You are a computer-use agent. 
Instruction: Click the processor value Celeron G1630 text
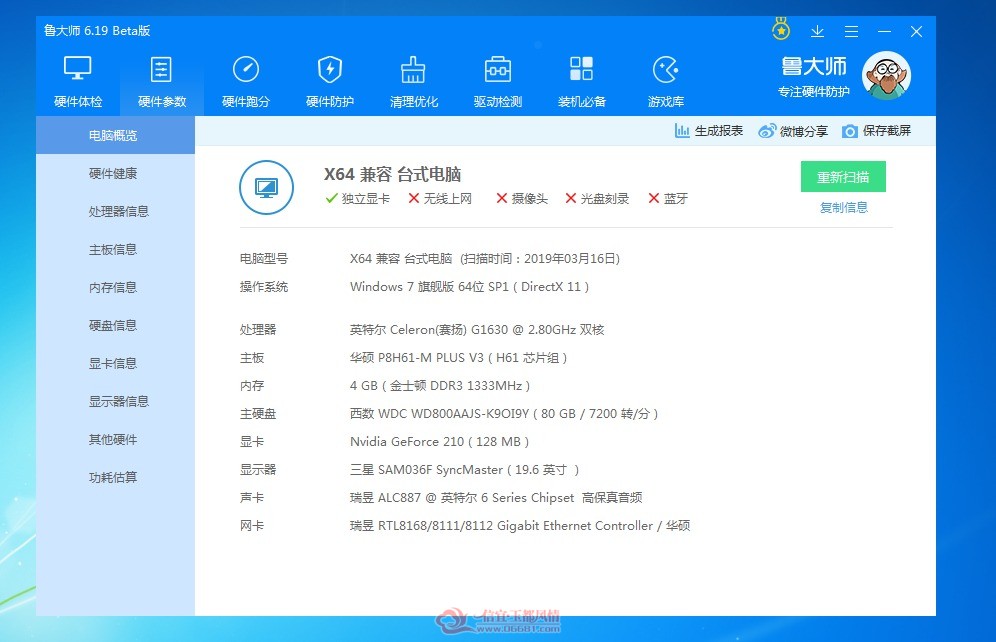477,330
